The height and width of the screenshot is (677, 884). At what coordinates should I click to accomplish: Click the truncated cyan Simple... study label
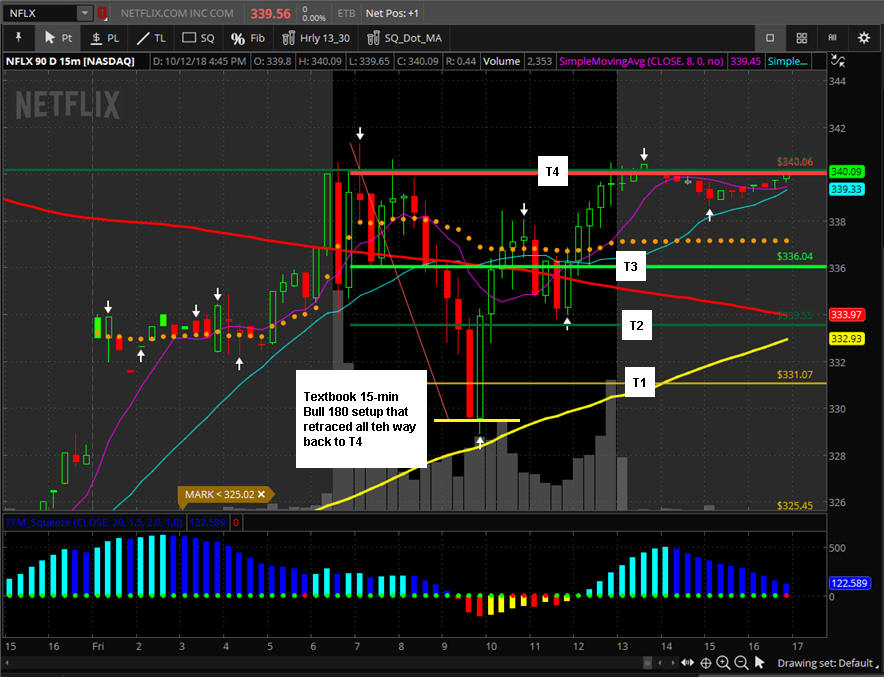point(787,61)
